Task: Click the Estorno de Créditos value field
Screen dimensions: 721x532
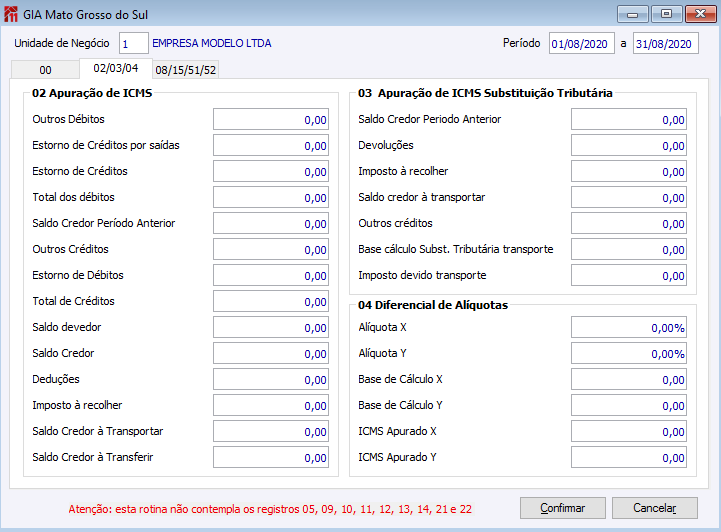Action: 271,172
